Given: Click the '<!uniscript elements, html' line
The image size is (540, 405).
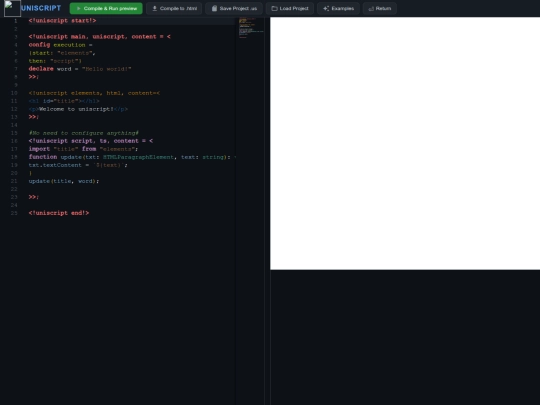Looking at the screenshot, I should (94, 93).
